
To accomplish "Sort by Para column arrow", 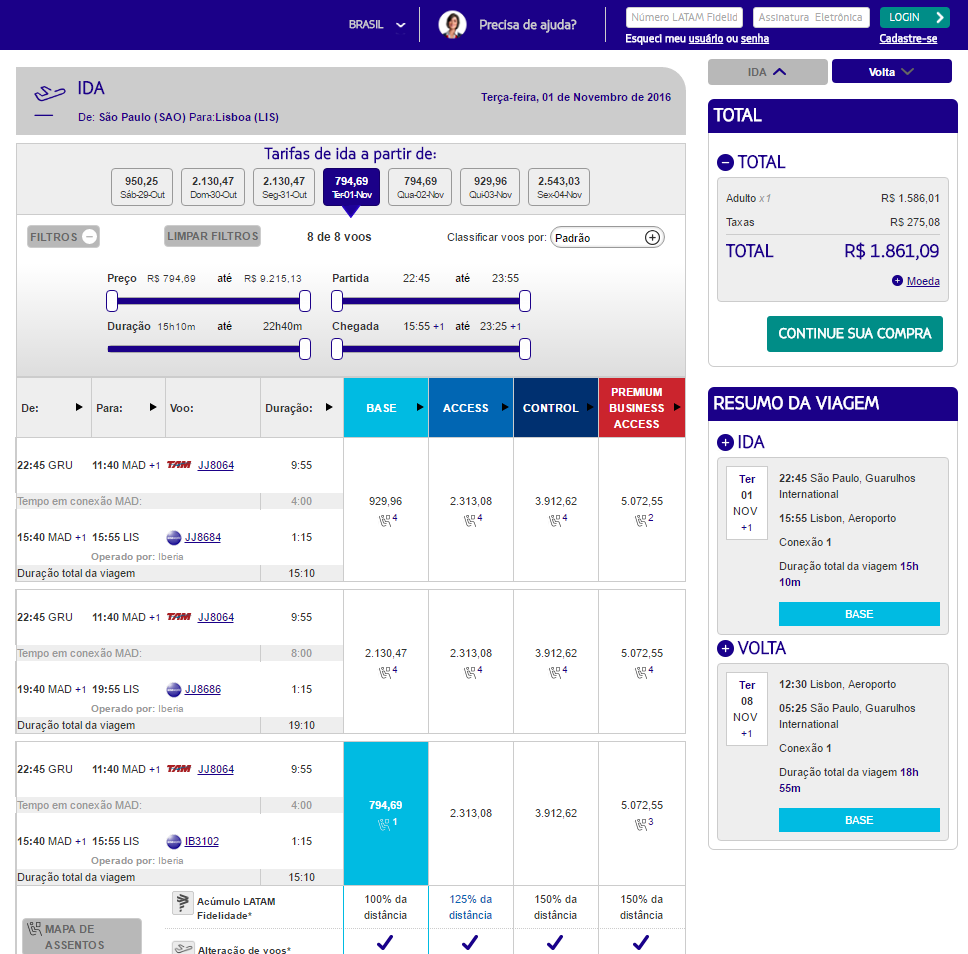I will (x=153, y=407).
